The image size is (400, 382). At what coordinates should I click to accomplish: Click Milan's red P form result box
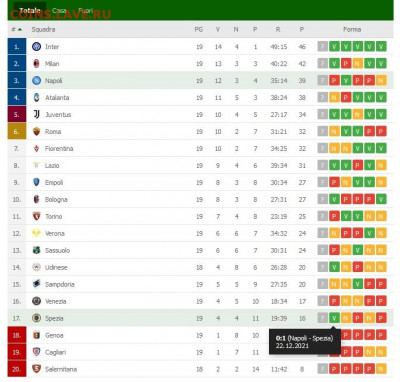click(x=346, y=63)
